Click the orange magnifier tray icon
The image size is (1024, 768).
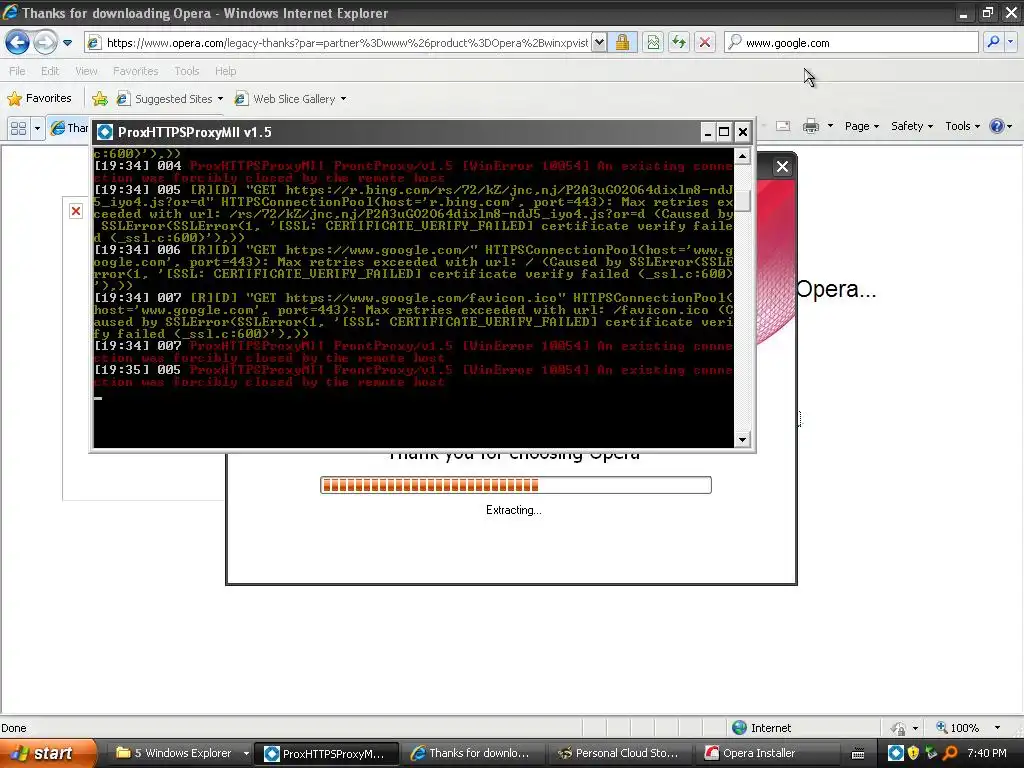(x=950, y=753)
